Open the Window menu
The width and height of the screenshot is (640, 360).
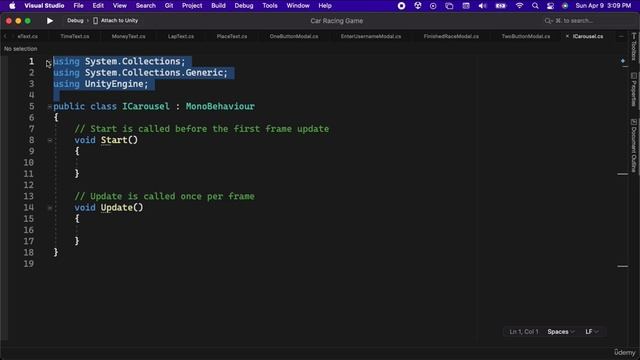coord(298,6)
